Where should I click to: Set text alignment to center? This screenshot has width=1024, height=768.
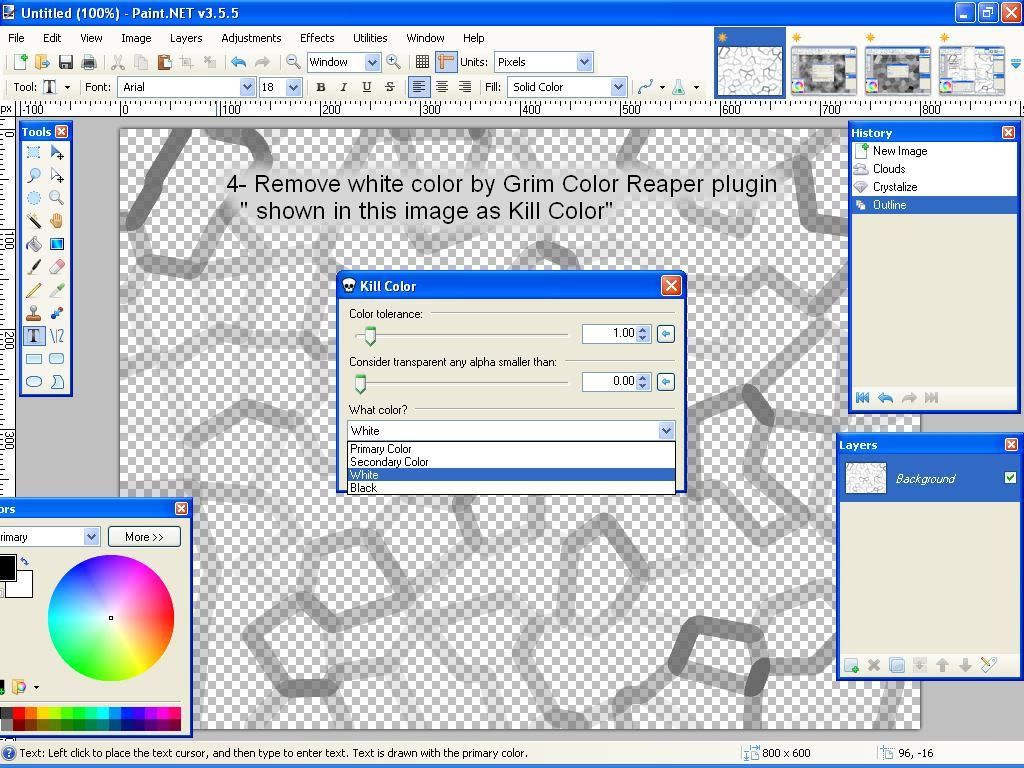(x=442, y=87)
